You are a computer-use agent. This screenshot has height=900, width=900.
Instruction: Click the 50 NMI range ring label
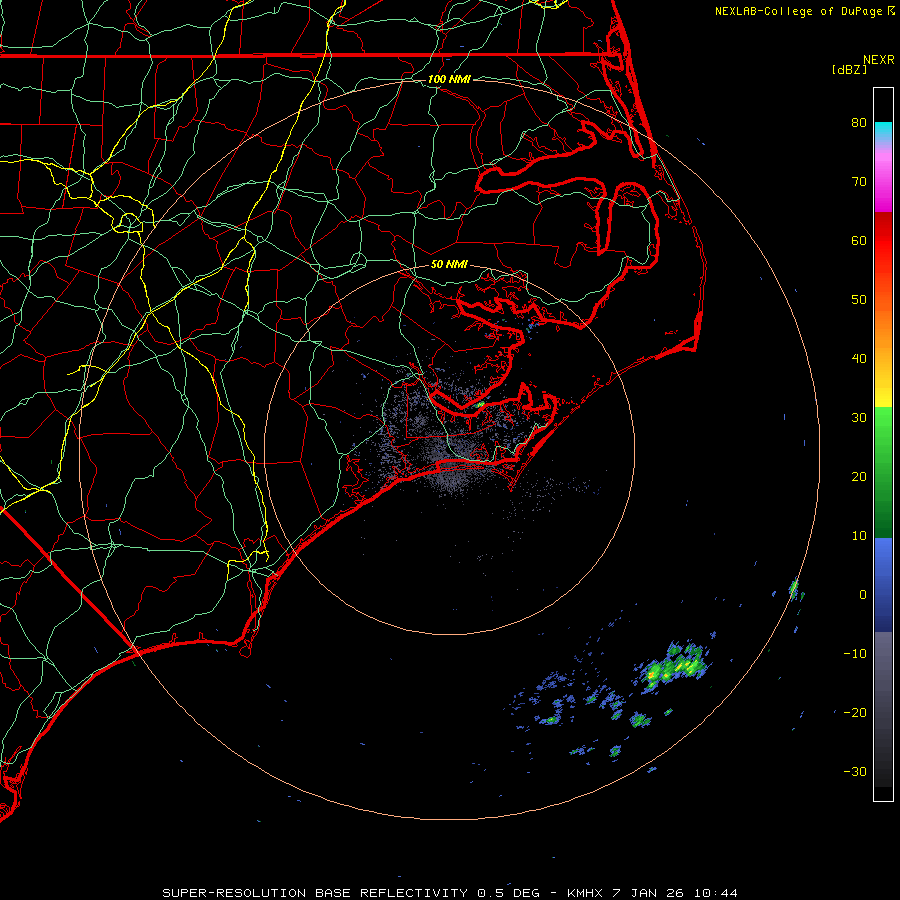pyautogui.click(x=449, y=265)
